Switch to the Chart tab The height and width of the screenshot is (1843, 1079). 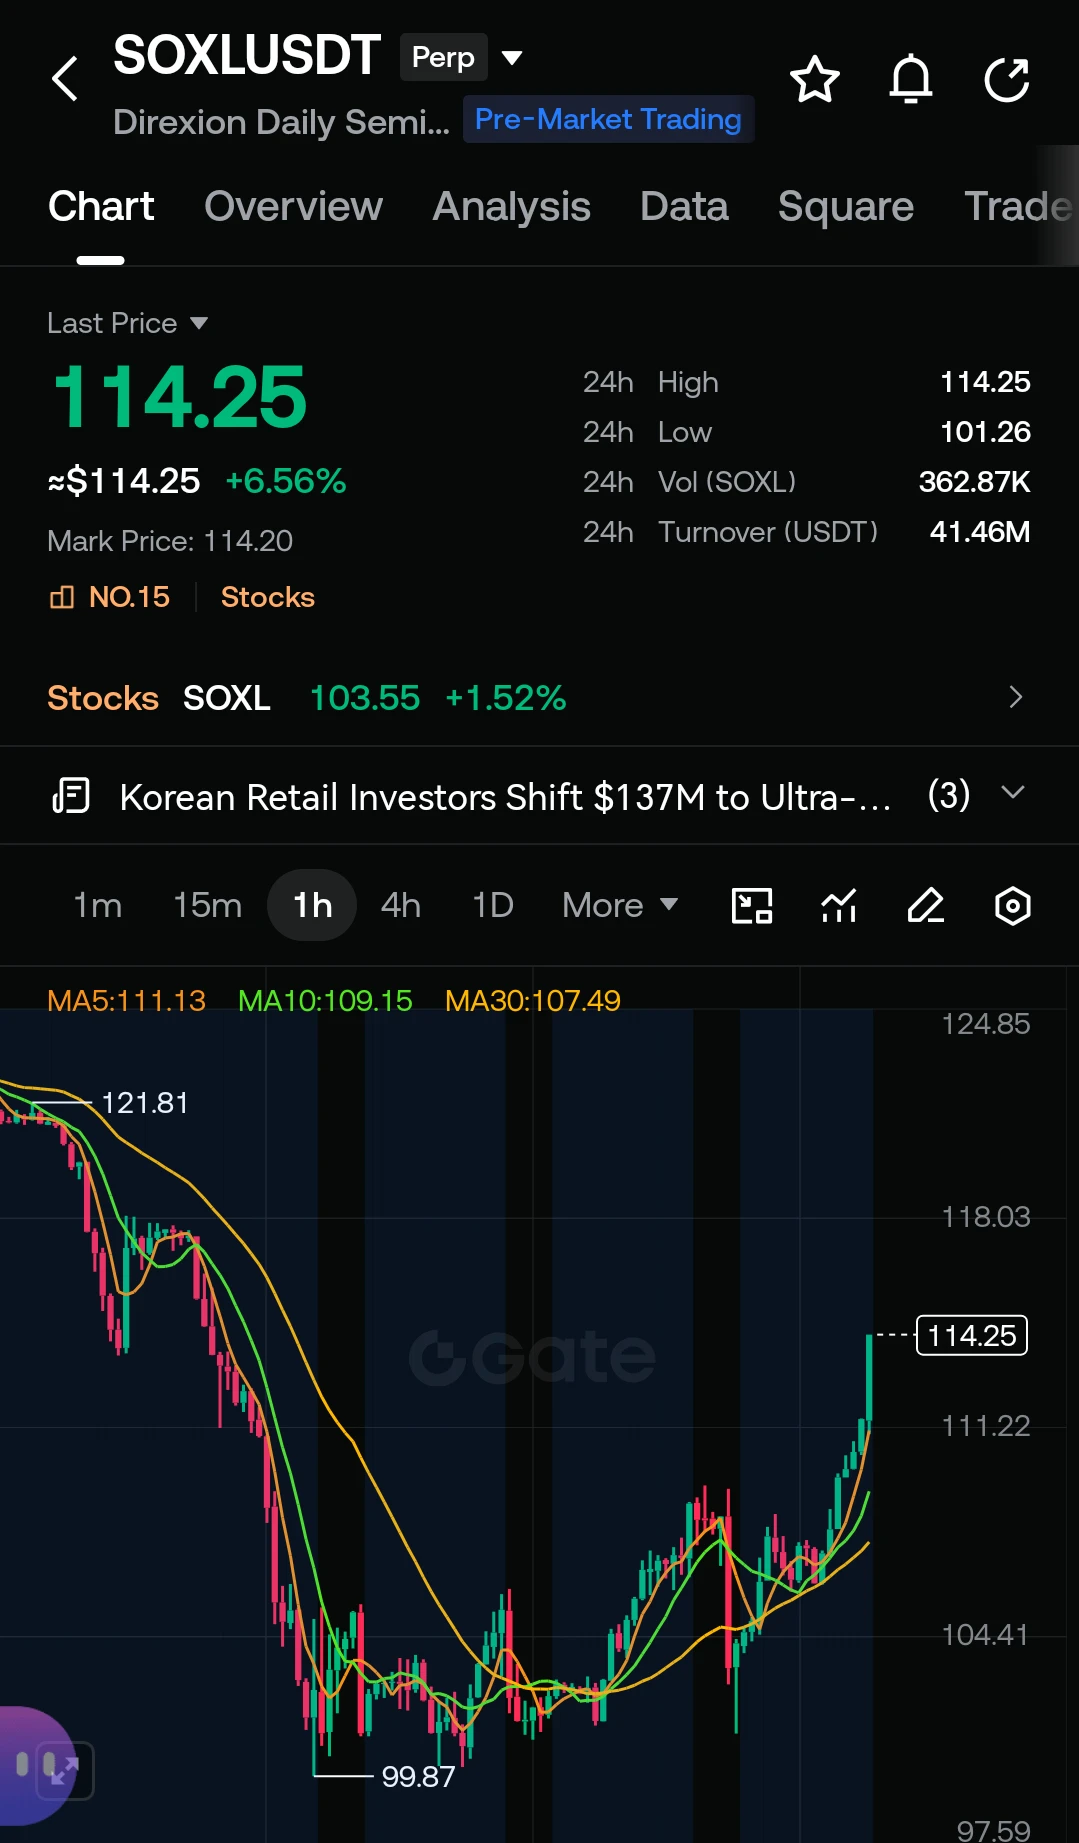point(101,207)
